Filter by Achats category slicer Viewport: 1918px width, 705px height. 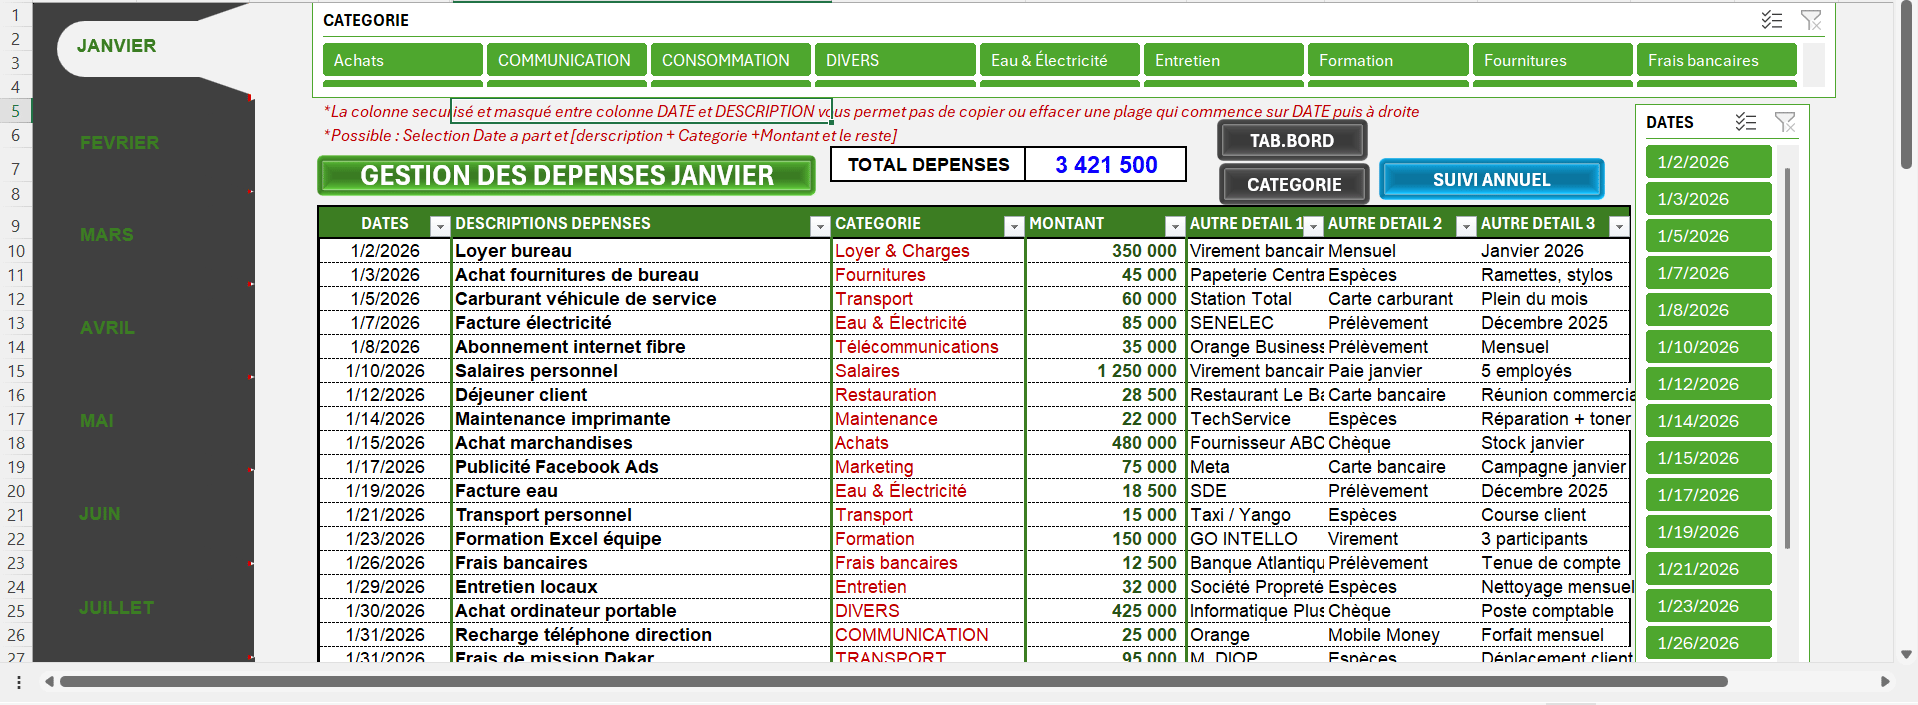(x=403, y=60)
